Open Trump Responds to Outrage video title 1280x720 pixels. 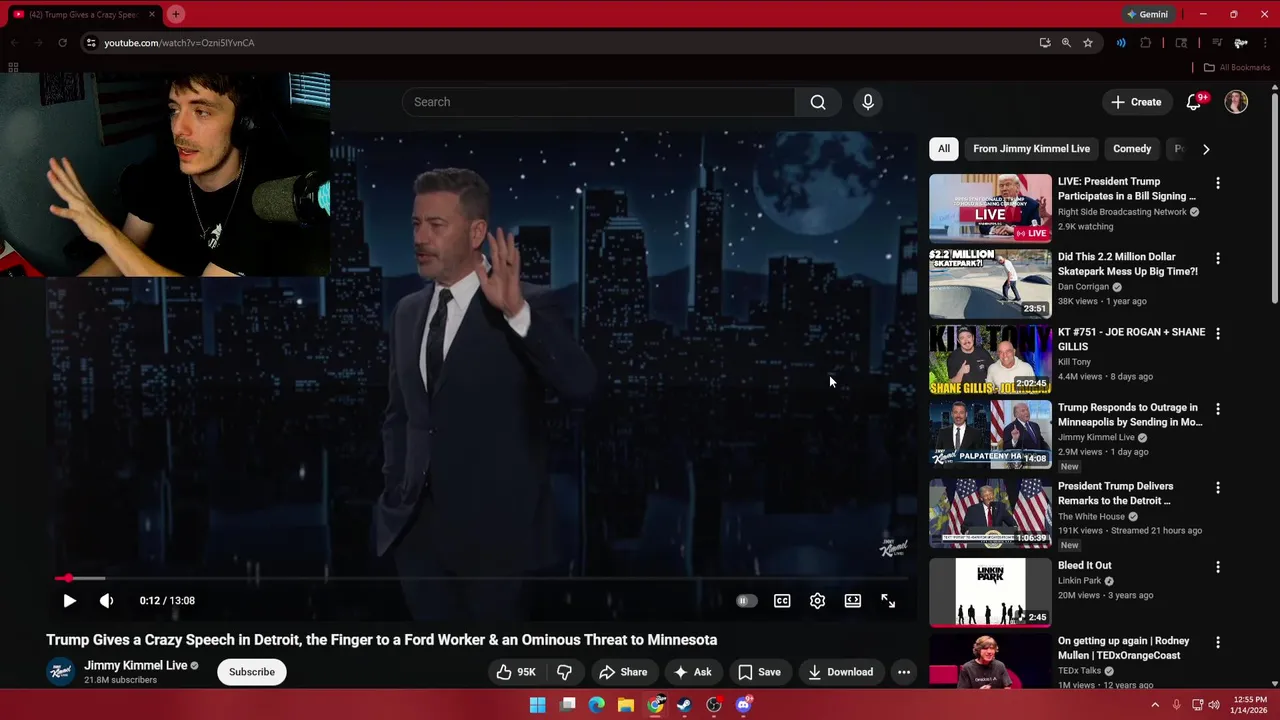(1130, 415)
